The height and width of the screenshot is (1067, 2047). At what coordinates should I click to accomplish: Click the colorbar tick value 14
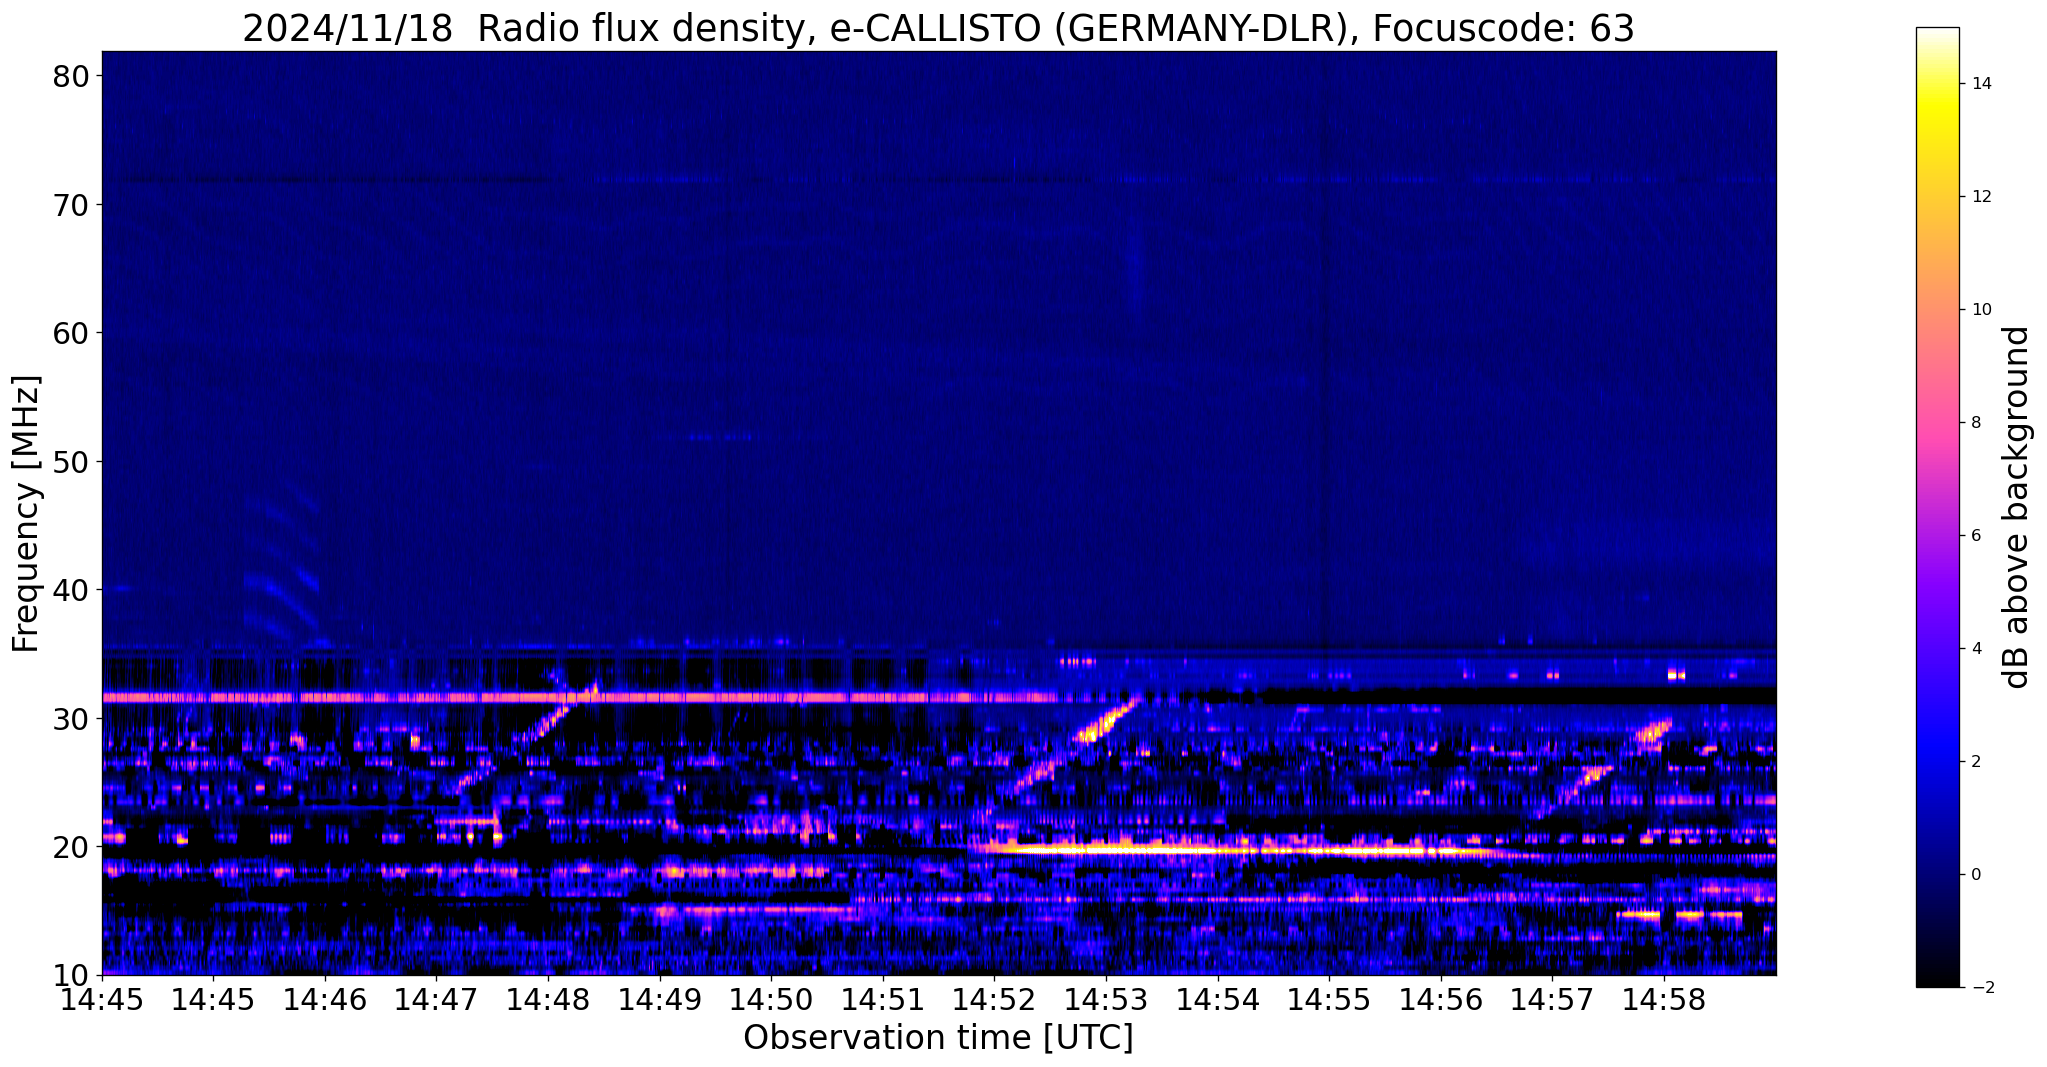[x=1981, y=83]
